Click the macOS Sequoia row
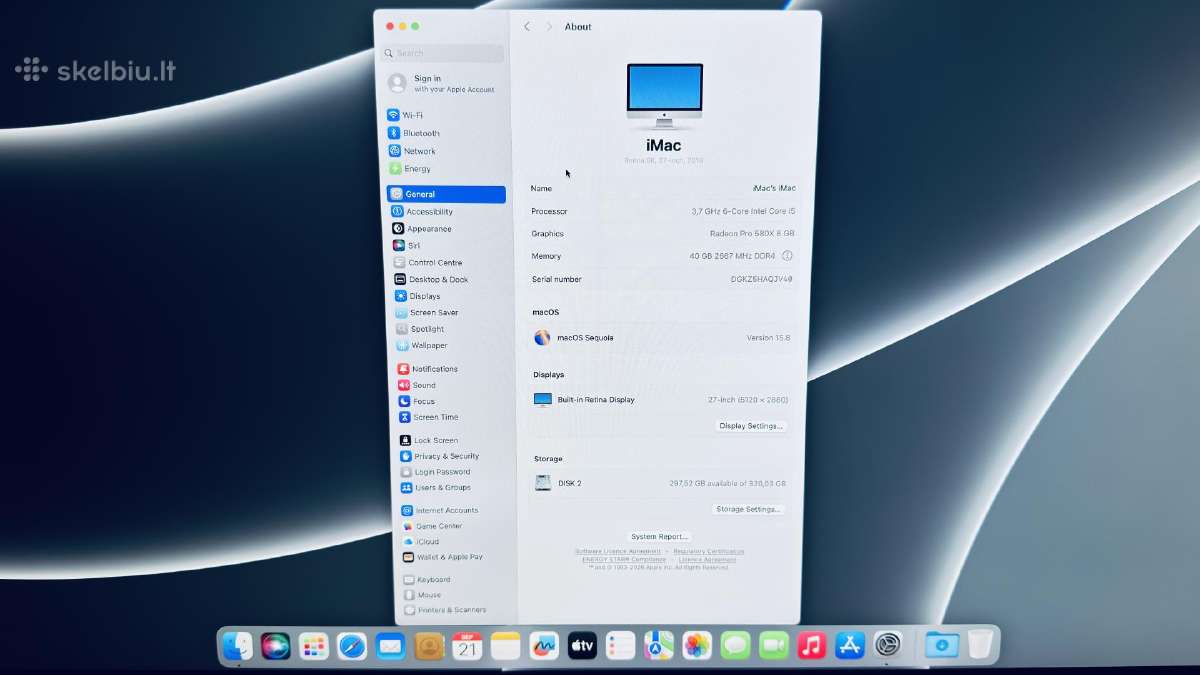This screenshot has width=1200, height=675. pos(664,338)
